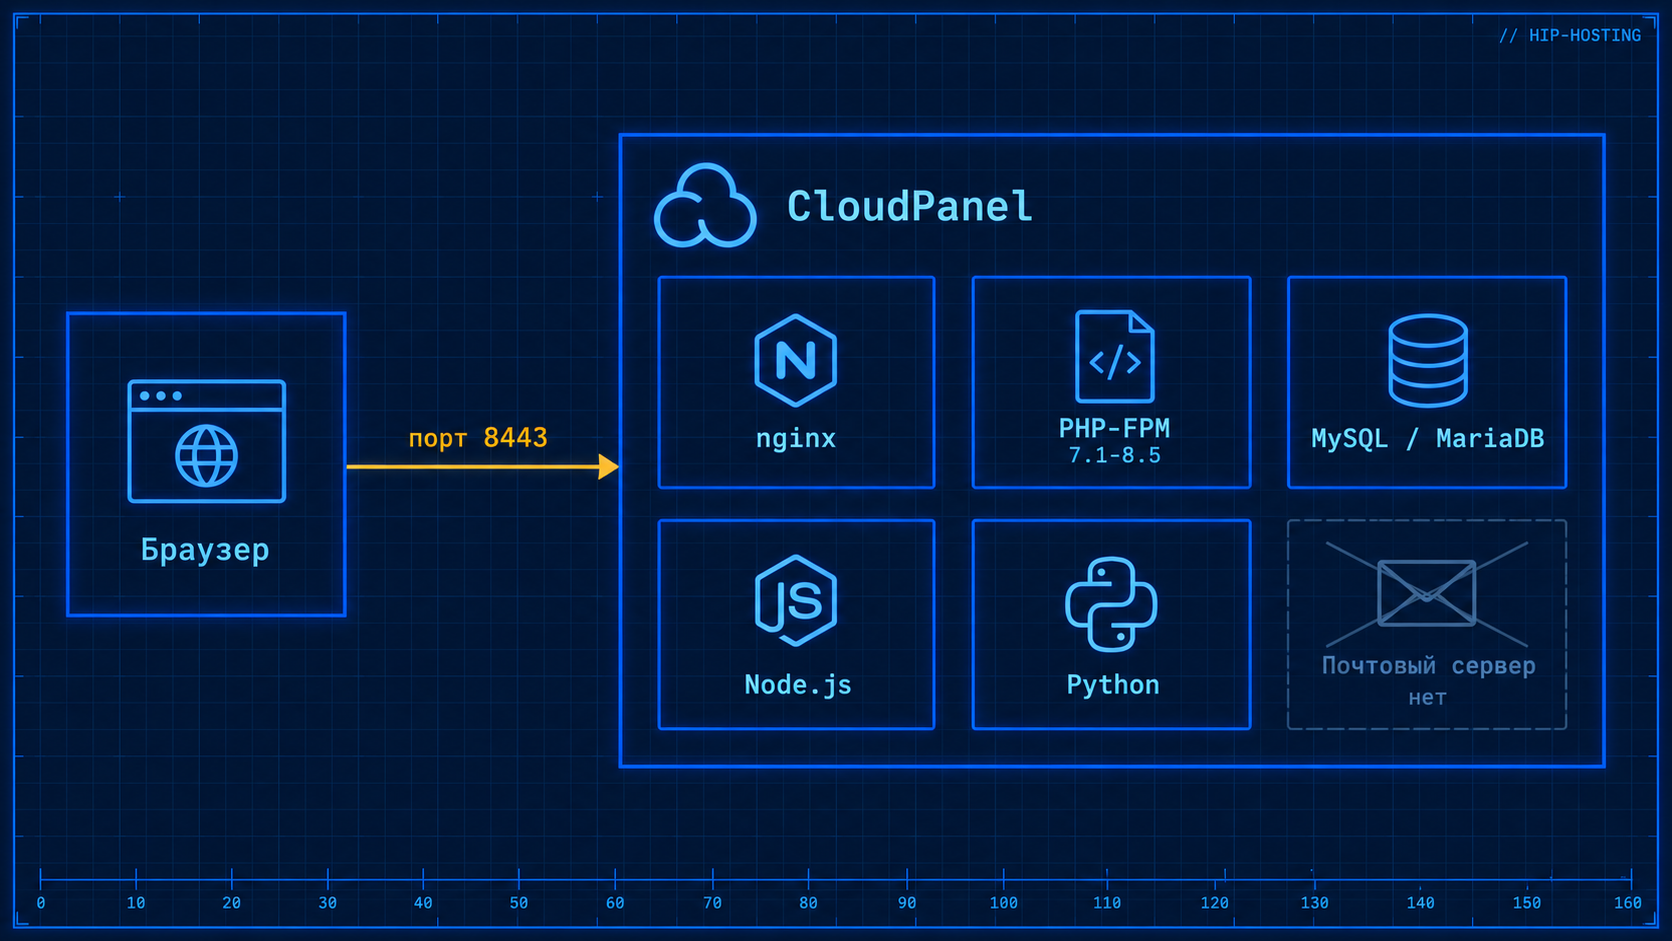Click the ruler mark labeled 100
1672x941 pixels.
[1004, 903]
